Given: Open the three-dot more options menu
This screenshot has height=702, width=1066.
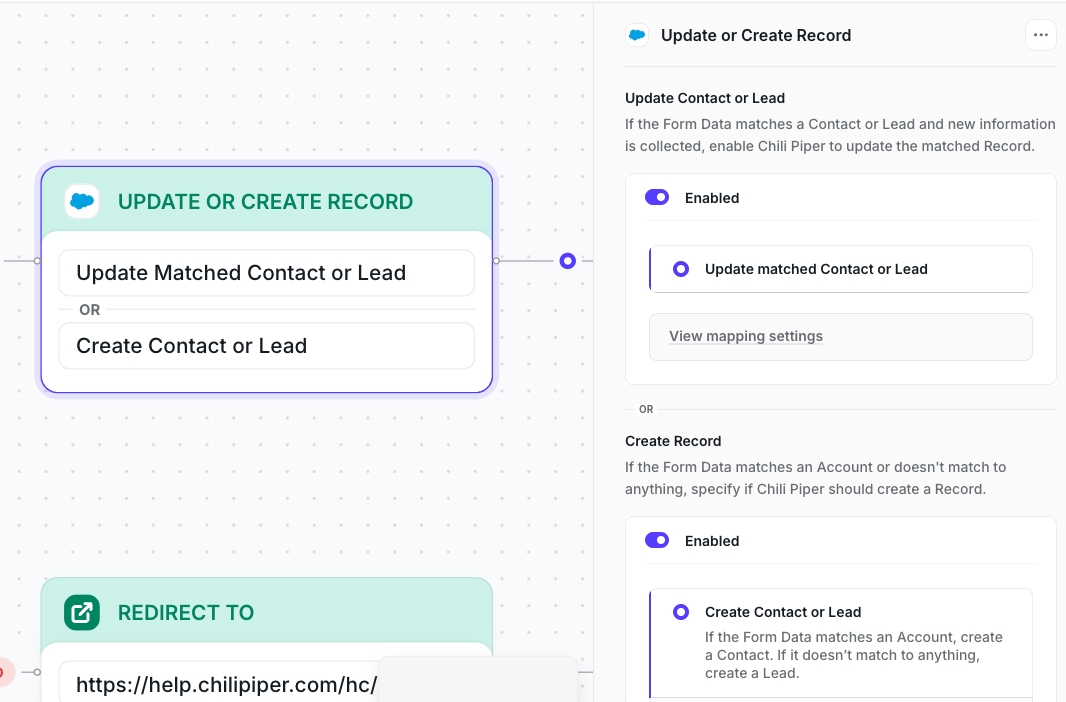Looking at the screenshot, I should (1040, 35).
